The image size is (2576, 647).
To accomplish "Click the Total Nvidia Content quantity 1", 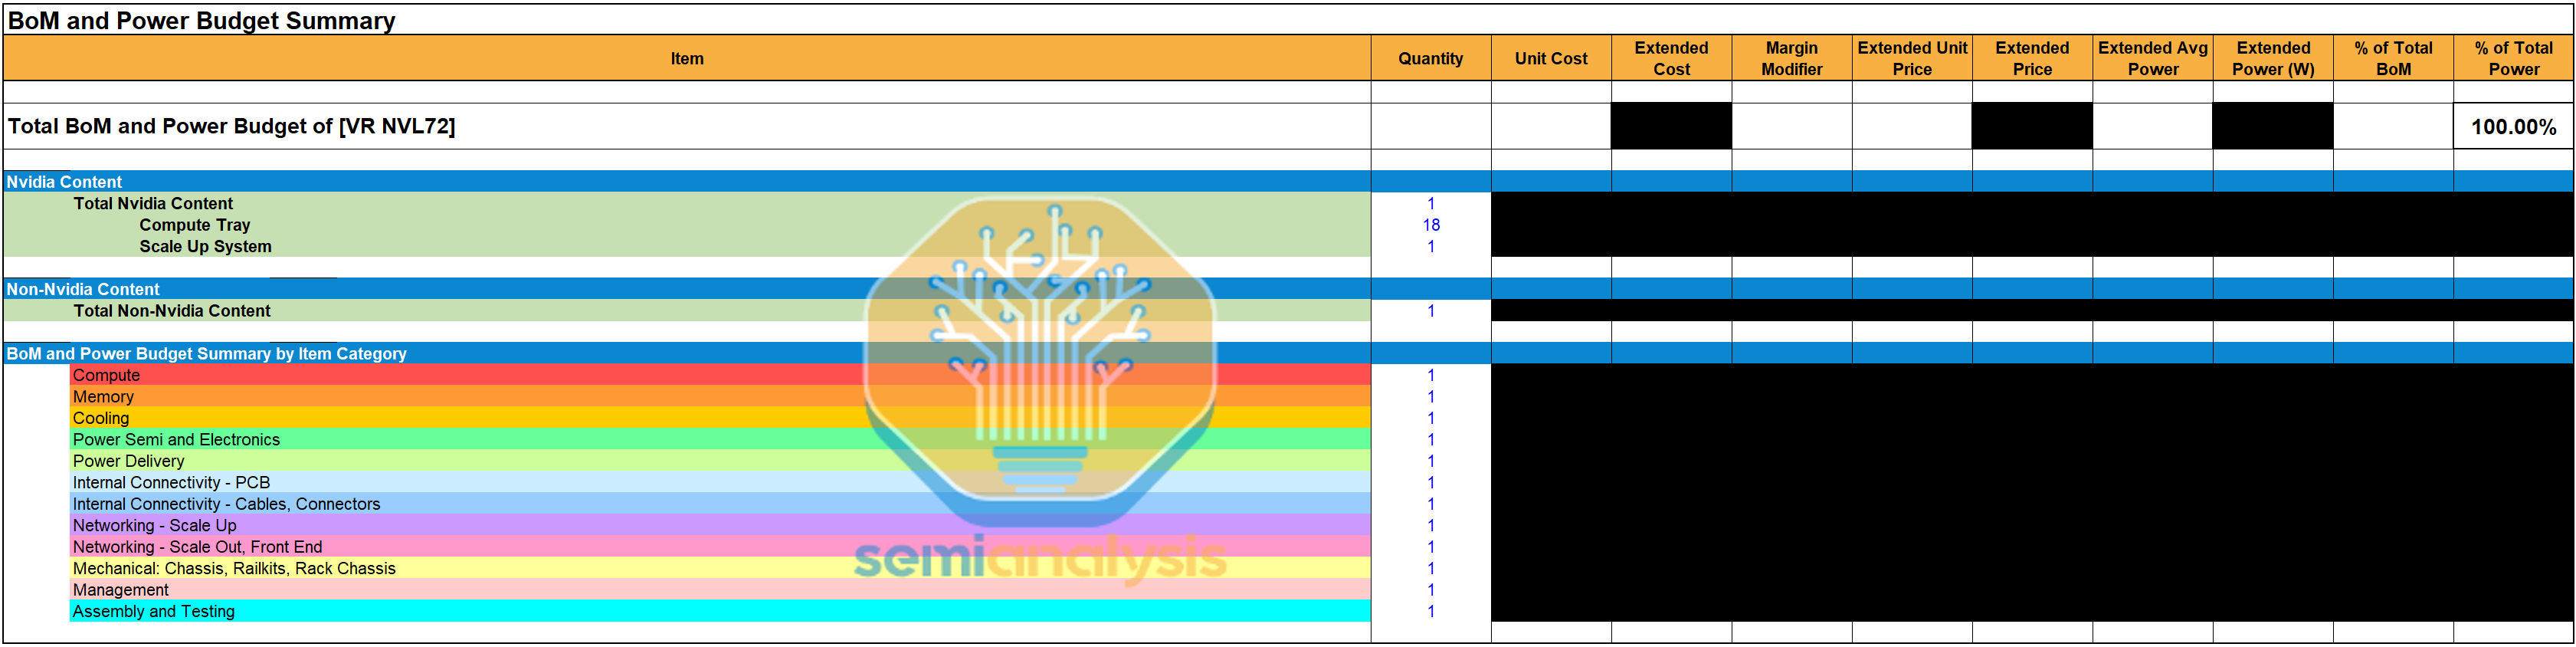I will click(1430, 203).
